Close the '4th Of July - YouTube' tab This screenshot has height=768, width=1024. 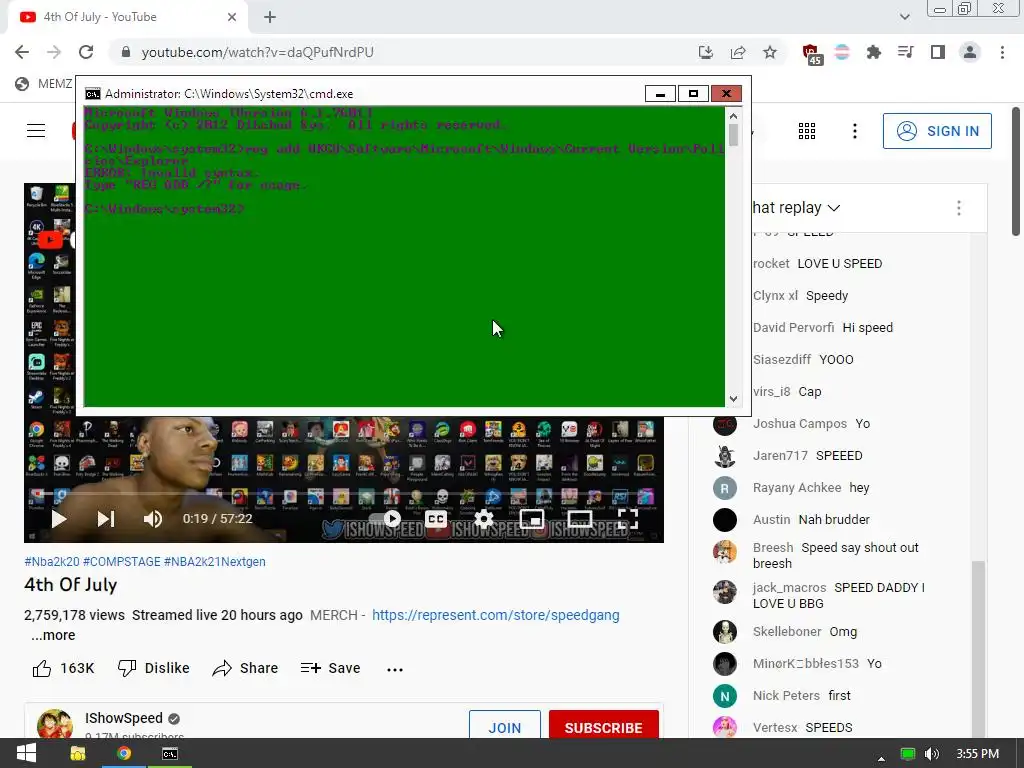[x=231, y=17]
